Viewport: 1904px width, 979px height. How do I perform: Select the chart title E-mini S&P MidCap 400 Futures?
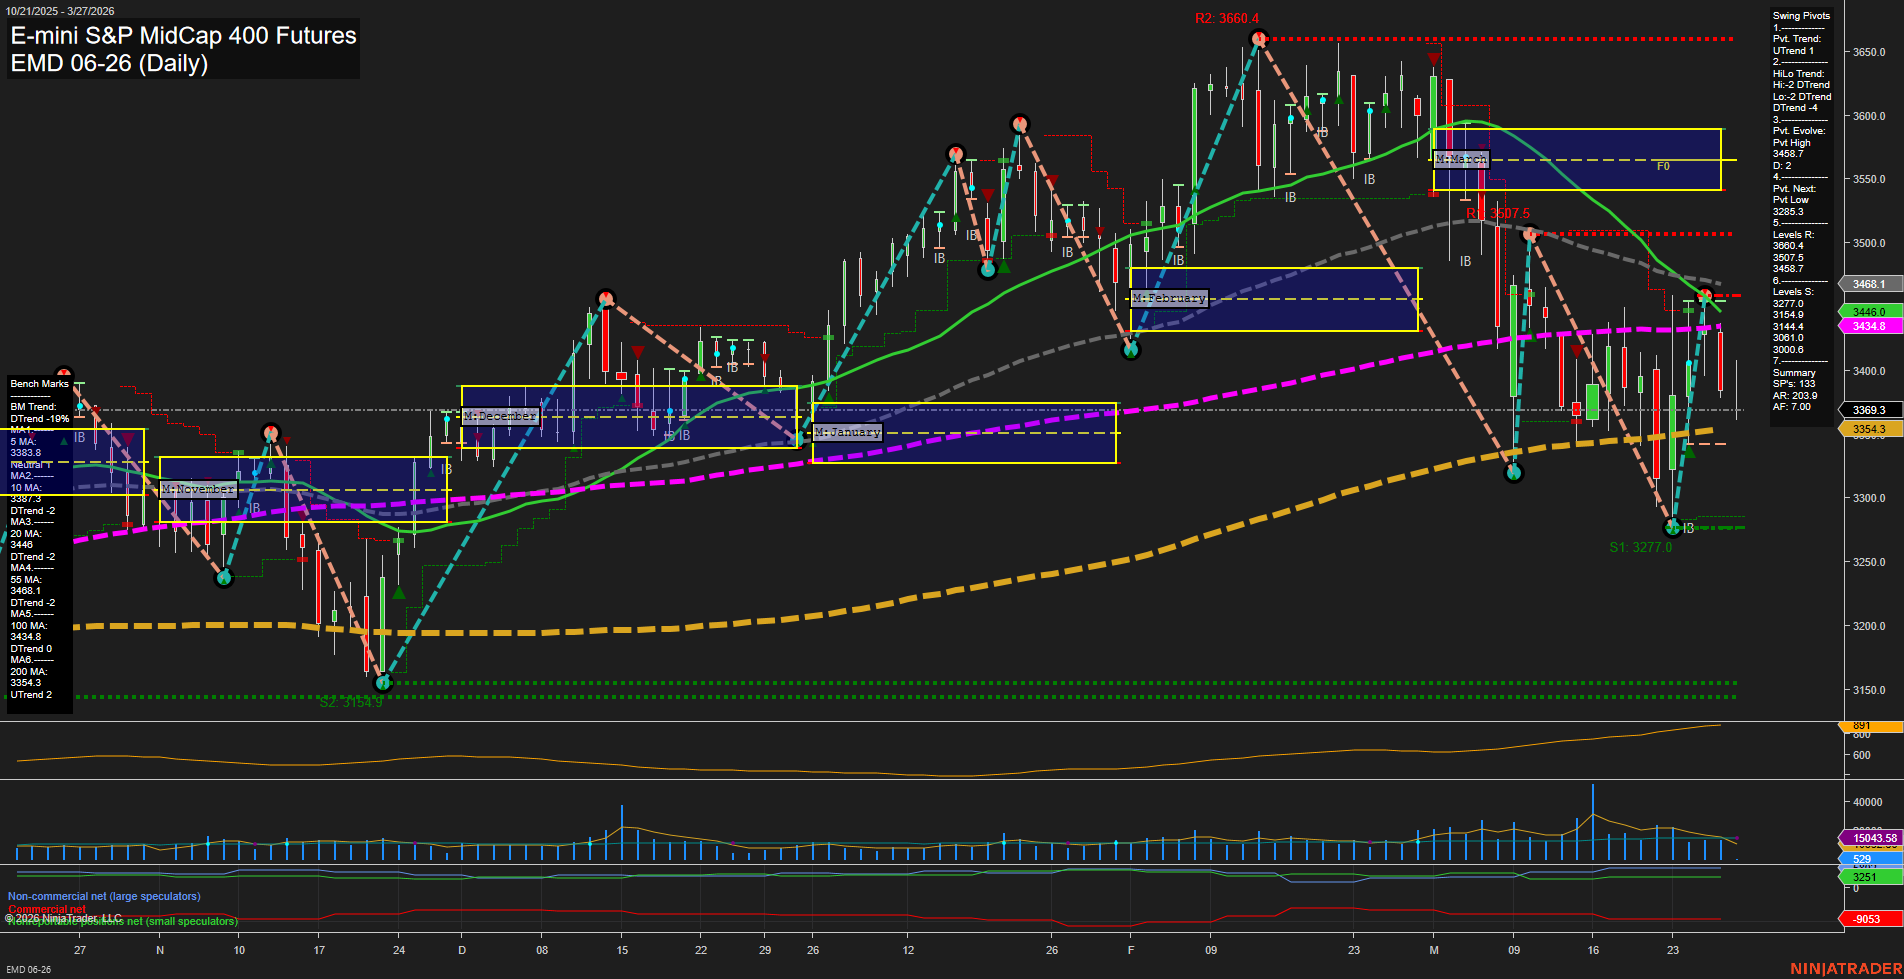[x=182, y=36]
